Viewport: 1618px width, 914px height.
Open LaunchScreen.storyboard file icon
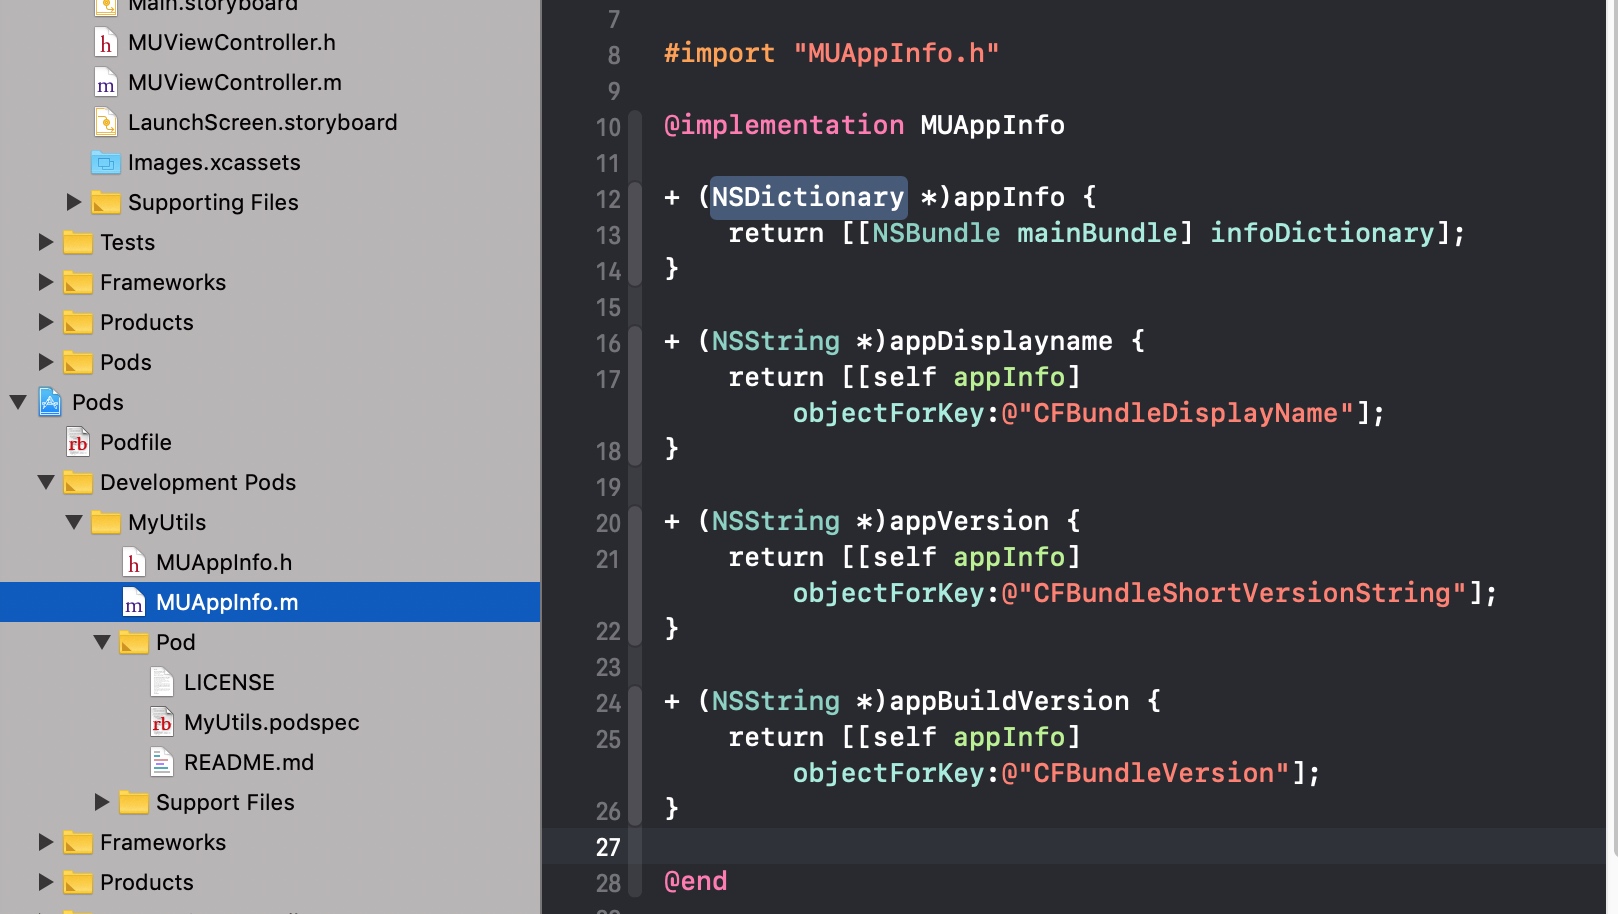click(105, 122)
